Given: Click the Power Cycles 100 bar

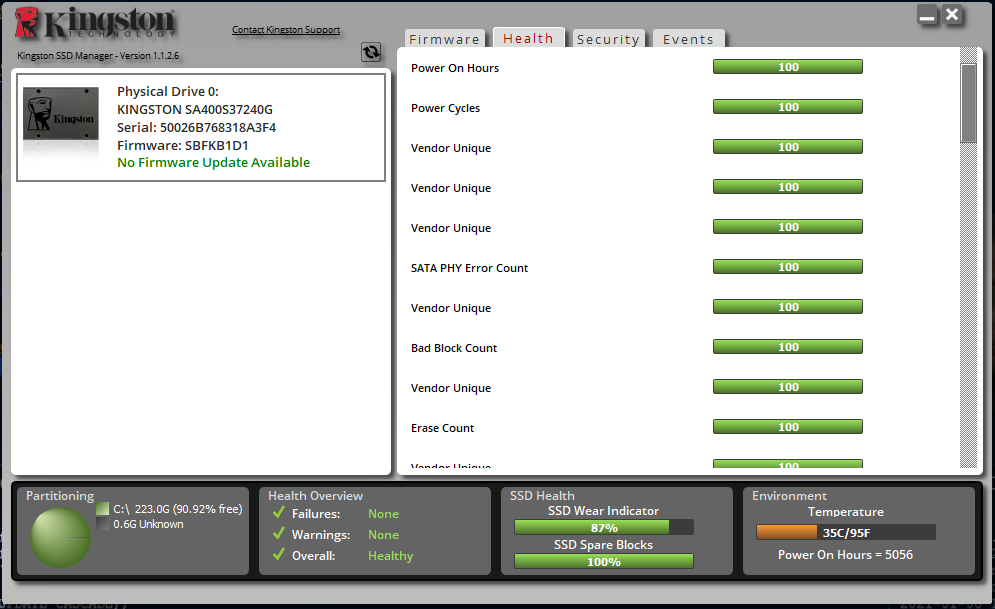Looking at the screenshot, I should click(787, 107).
